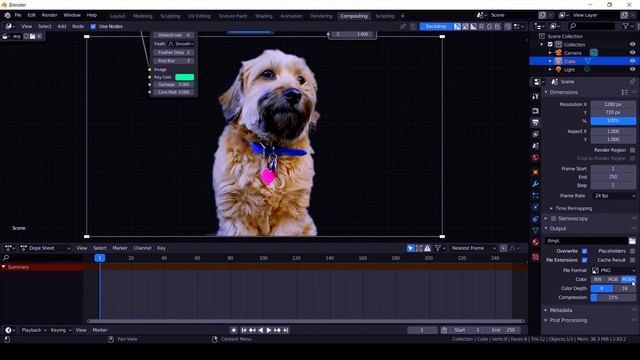This screenshot has height=360, width=640.
Task: Switch to the Scripting workspace tab
Action: [x=384, y=16]
